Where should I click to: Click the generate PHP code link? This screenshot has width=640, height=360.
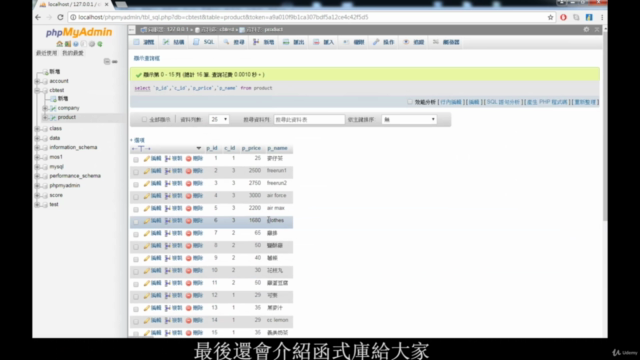point(547,102)
